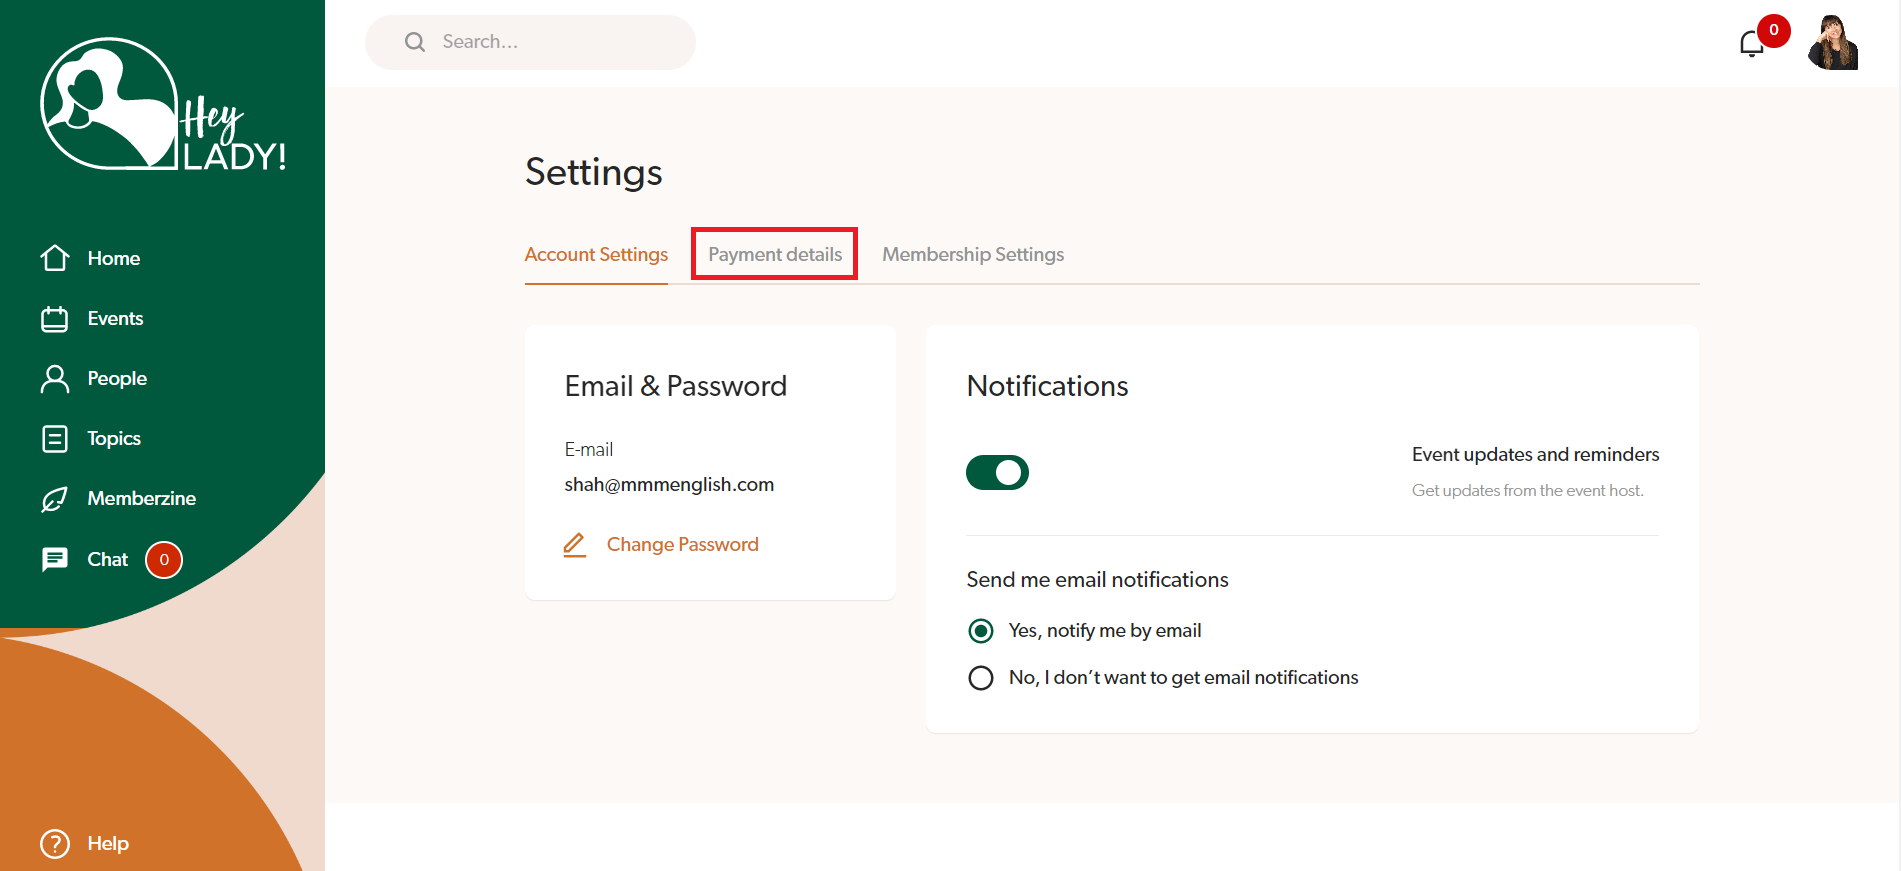Click the Change Password link
The image size is (1901, 871).
pyautogui.click(x=682, y=544)
